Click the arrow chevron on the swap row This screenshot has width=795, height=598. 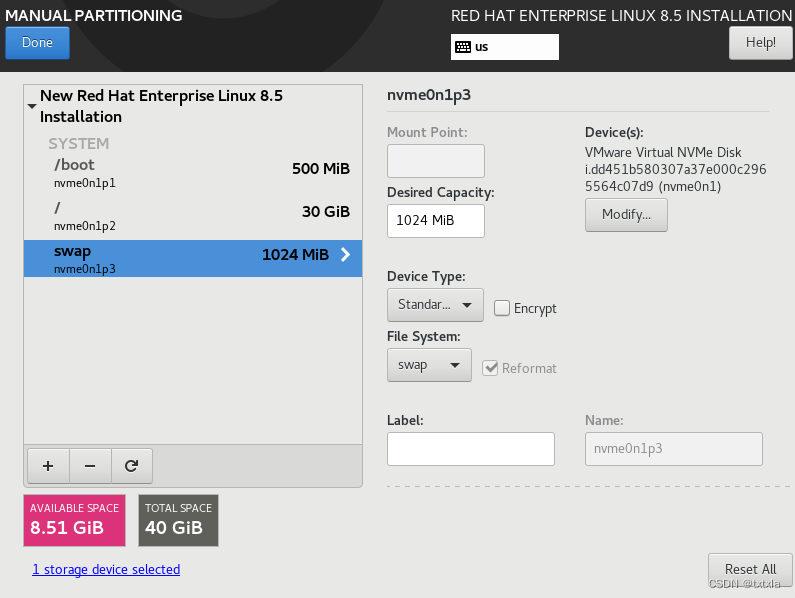[345, 254]
